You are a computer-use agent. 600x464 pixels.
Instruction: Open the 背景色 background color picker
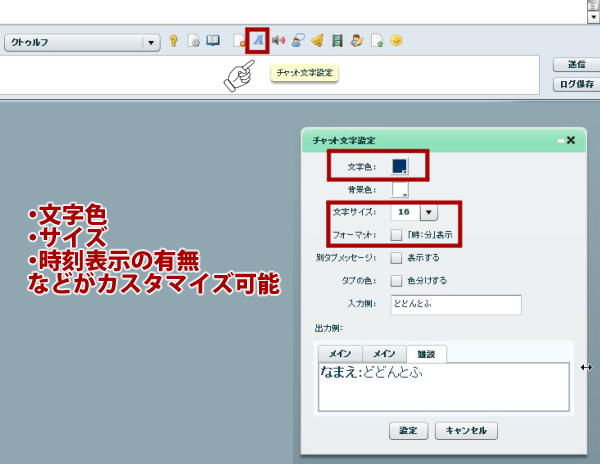click(400, 188)
